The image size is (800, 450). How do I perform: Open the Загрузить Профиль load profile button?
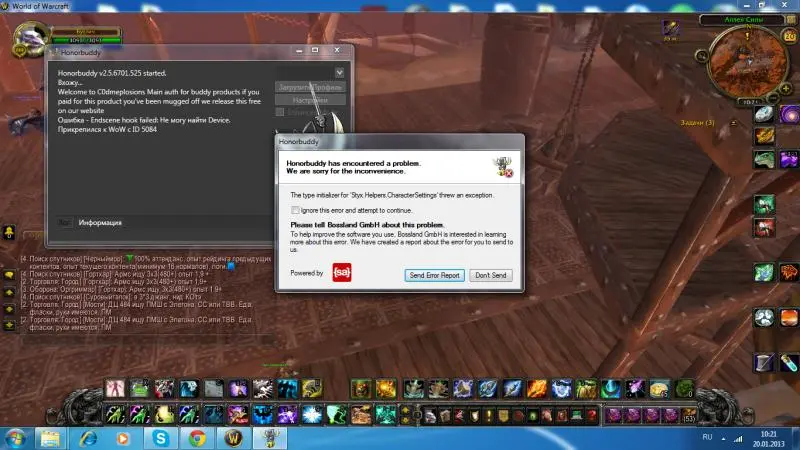[x=311, y=86]
